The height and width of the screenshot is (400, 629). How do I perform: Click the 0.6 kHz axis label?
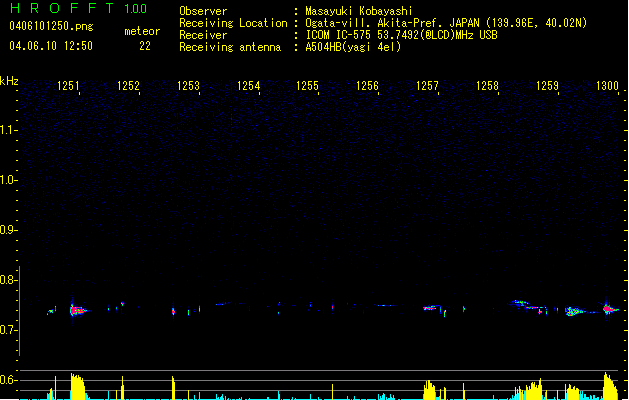click(x=7, y=380)
